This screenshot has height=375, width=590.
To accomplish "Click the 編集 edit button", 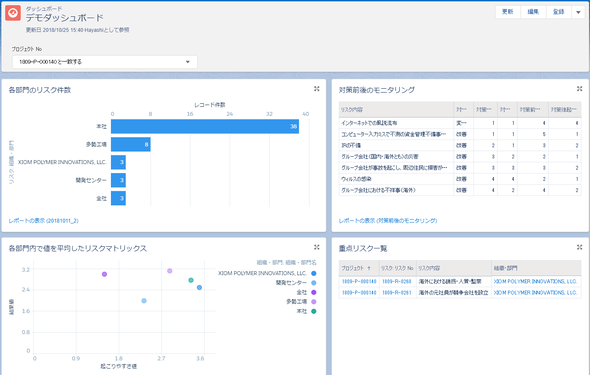I will pyautogui.click(x=533, y=12).
